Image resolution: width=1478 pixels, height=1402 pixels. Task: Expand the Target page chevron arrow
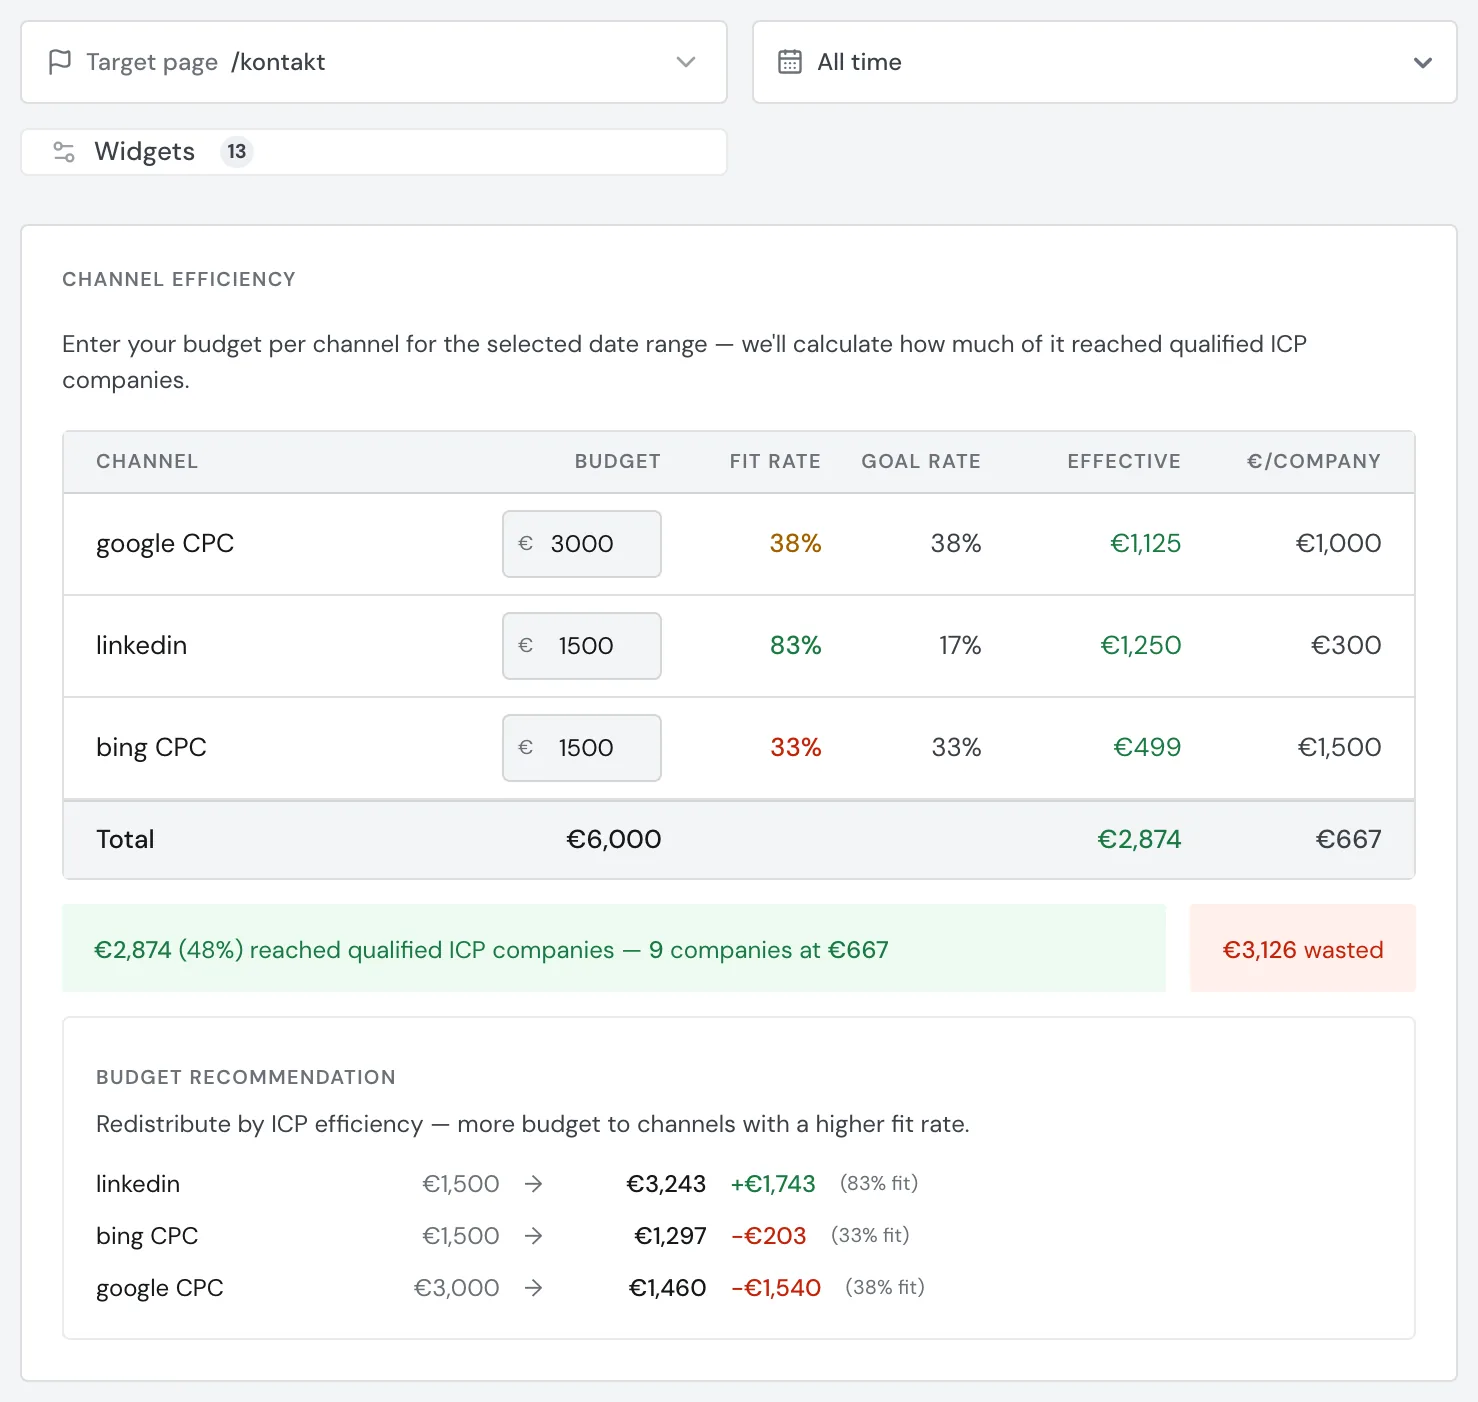(x=686, y=62)
